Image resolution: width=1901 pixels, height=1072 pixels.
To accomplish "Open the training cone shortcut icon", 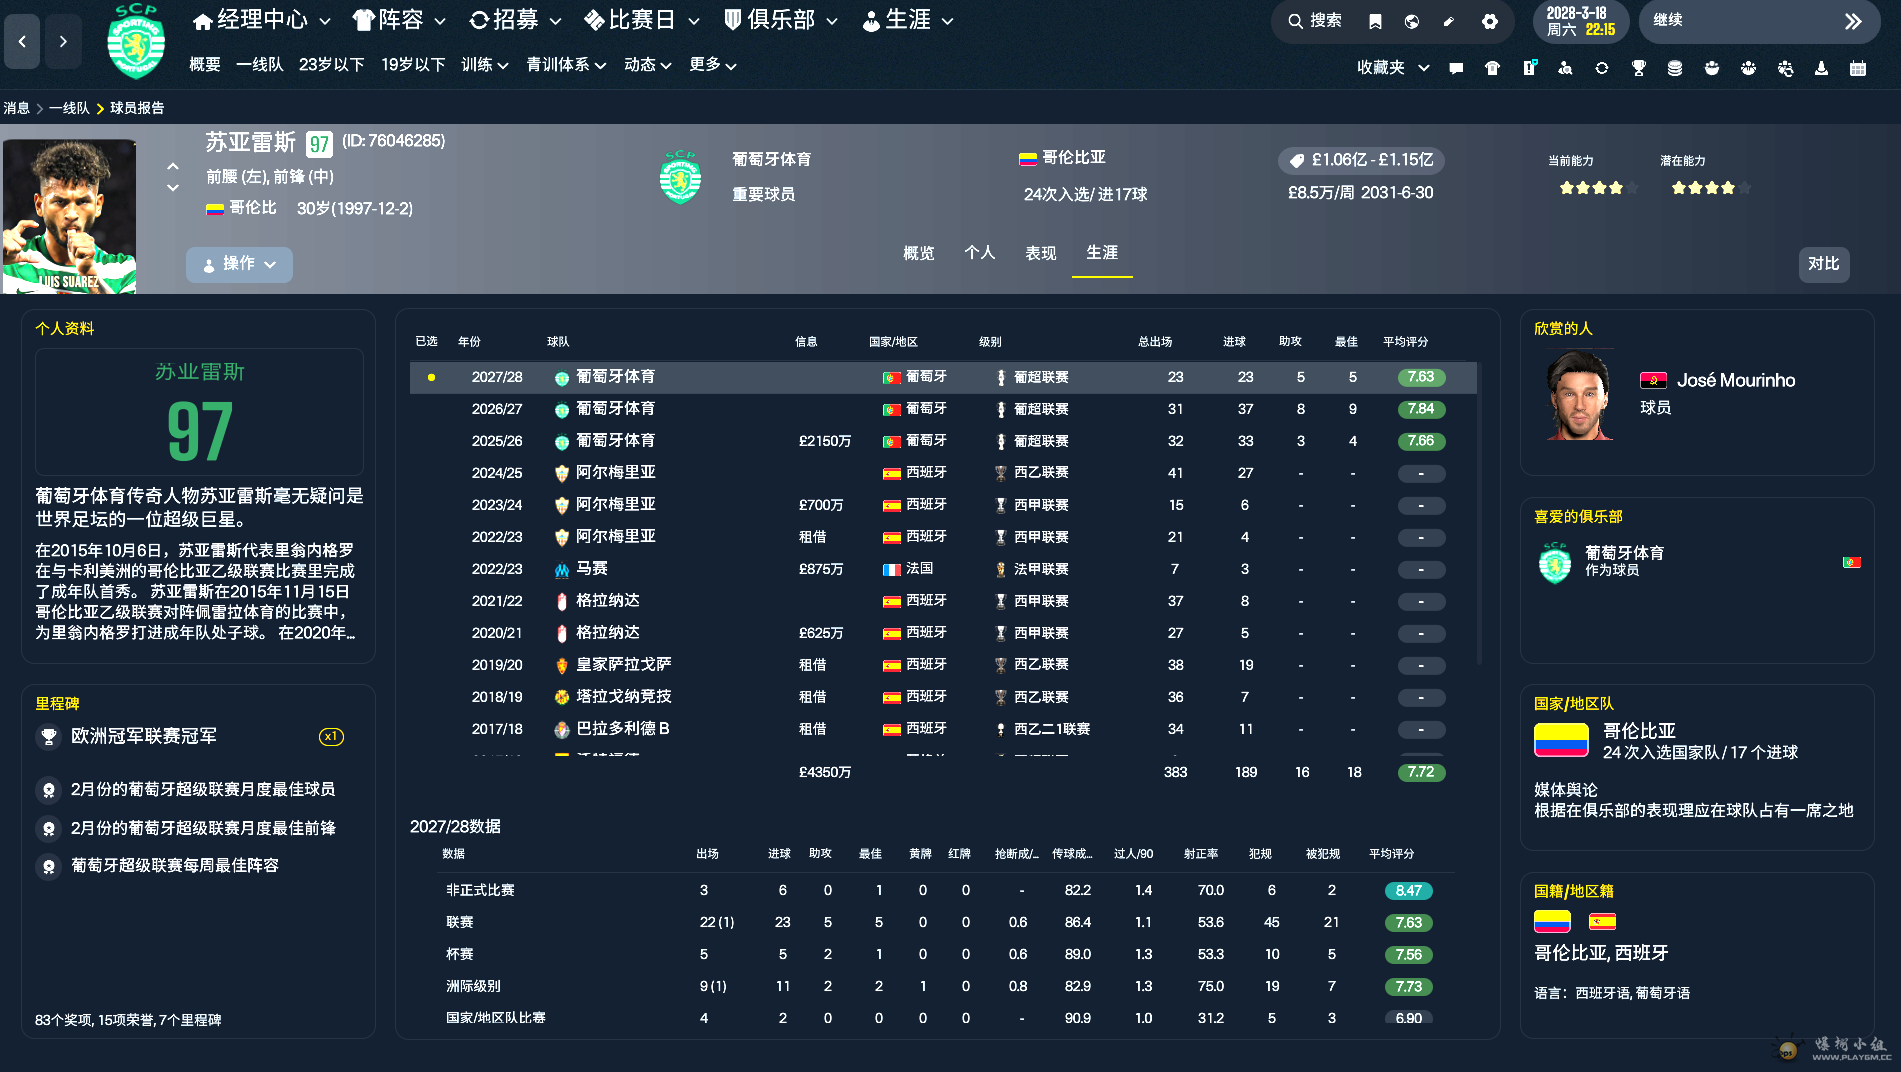I will 1822,68.
